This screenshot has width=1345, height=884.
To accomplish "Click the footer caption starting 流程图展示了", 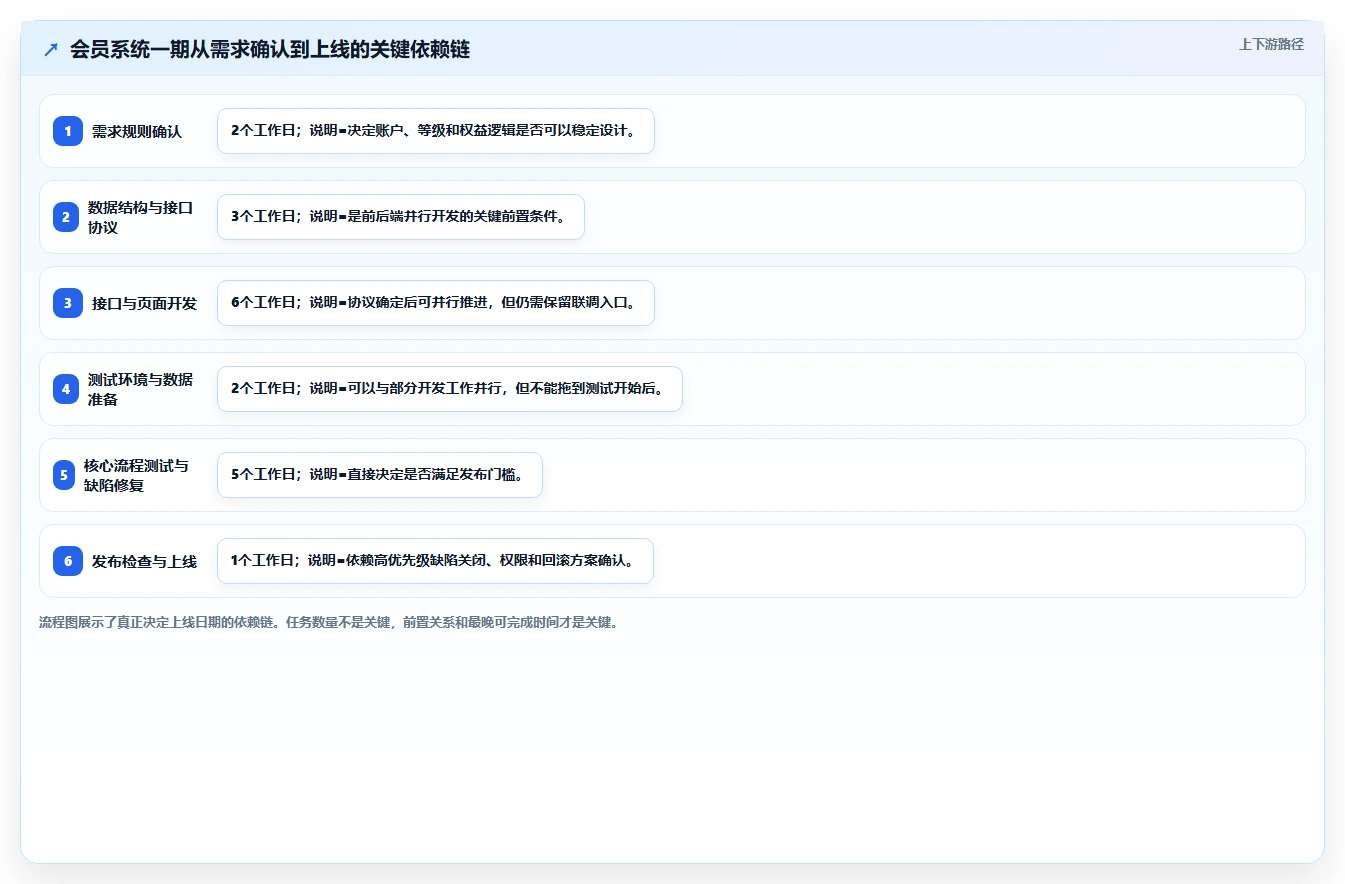I will (329, 622).
